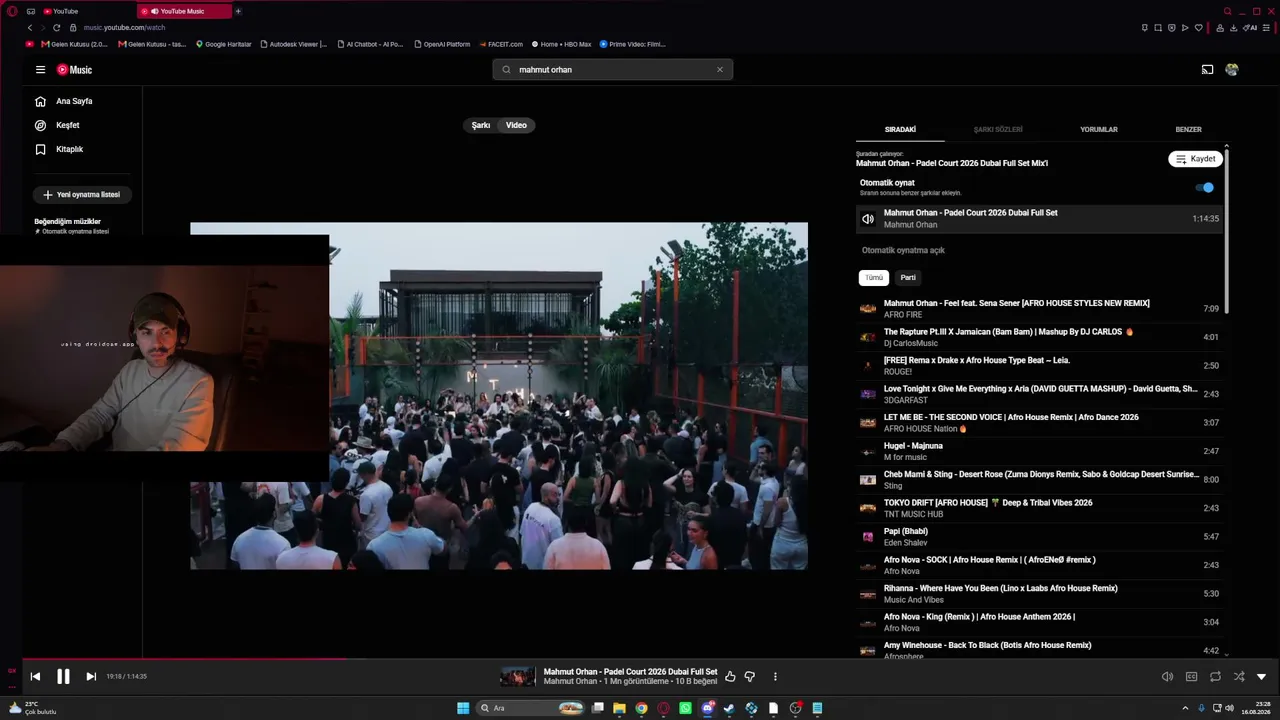
Task: Toggle the closed captions icon
Action: (x=1191, y=677)
